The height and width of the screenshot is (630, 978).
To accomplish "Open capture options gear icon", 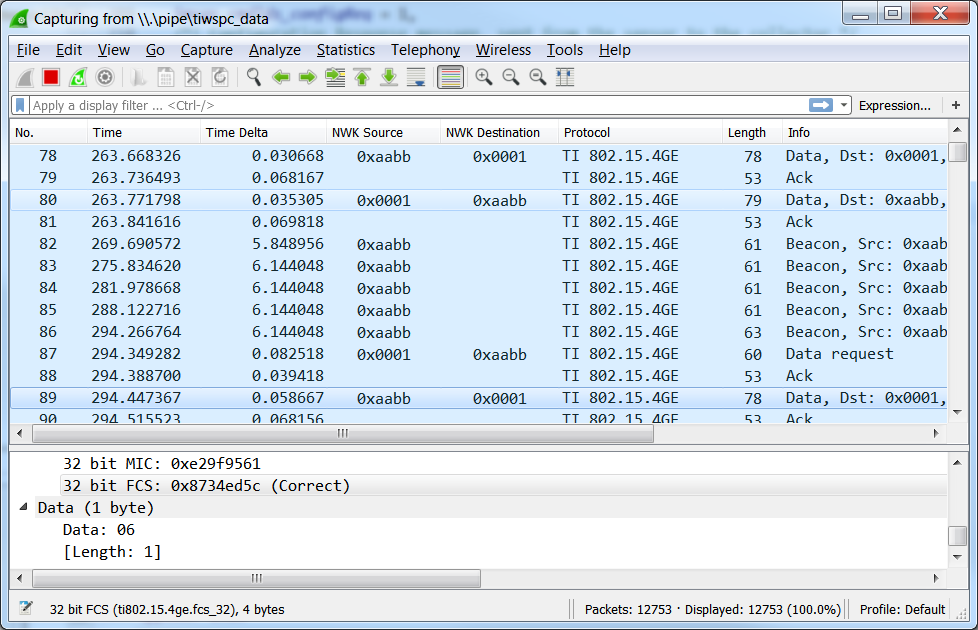I will (x=105, y=77).
